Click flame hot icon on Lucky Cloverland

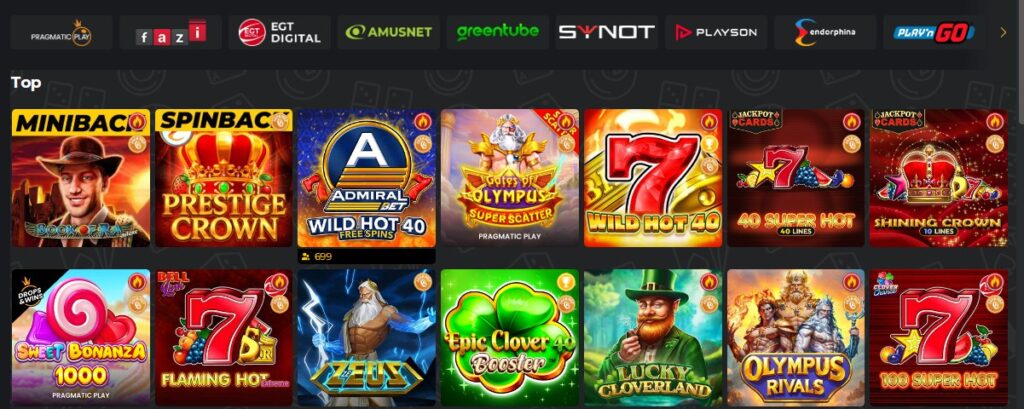tap(709, 282)
